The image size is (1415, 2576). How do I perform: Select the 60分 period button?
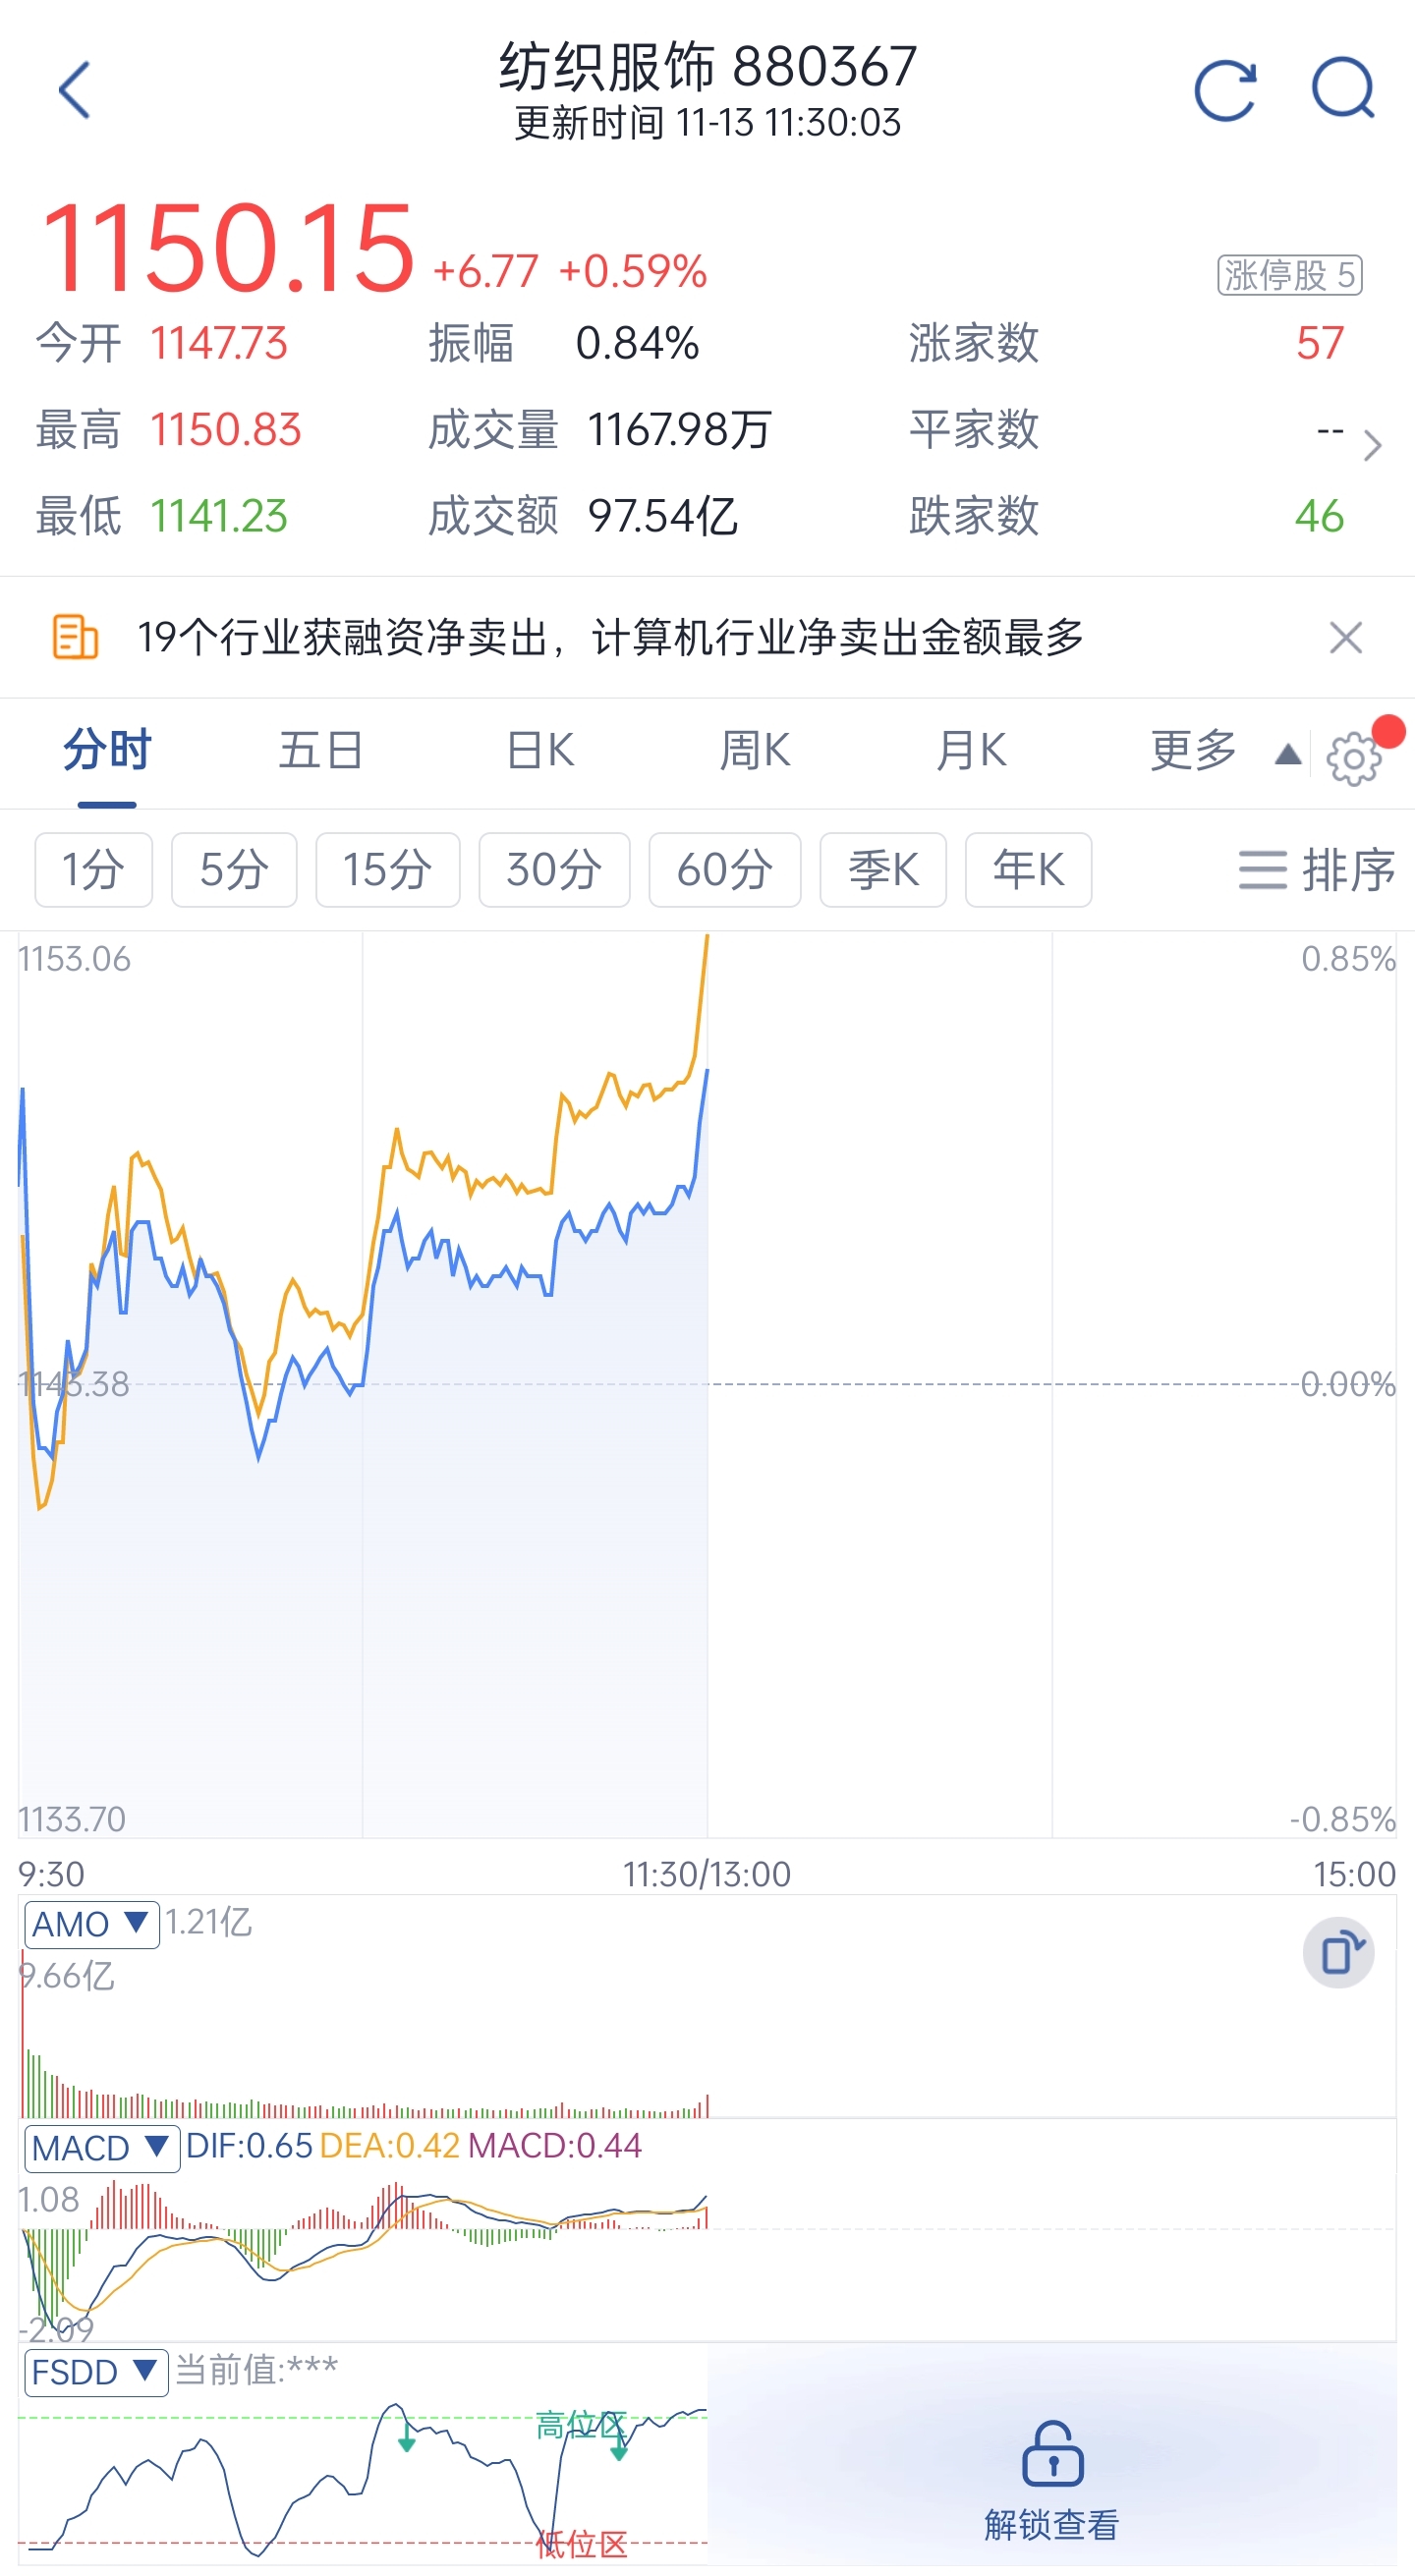click(724, 870)
